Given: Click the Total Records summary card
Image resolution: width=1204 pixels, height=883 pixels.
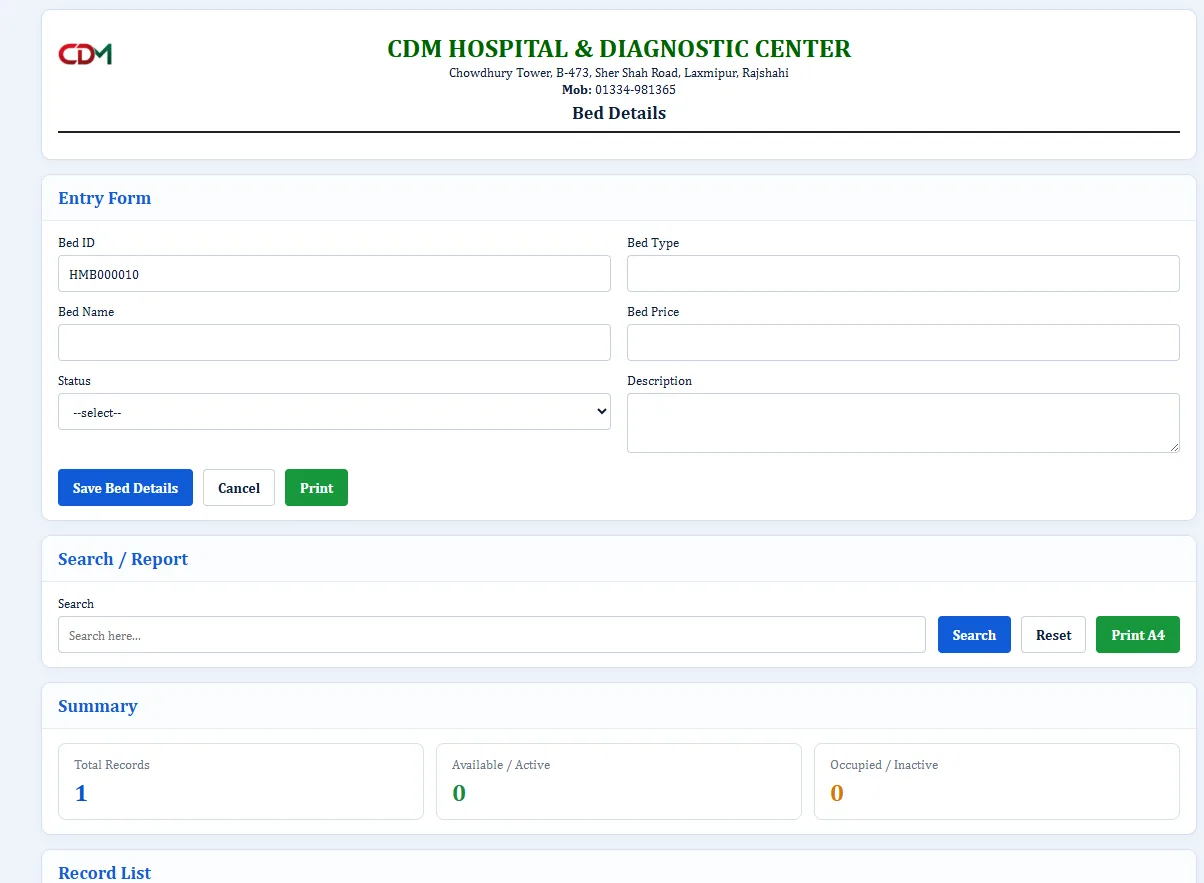Looking at the screenshot, I should tap(241, 781).
